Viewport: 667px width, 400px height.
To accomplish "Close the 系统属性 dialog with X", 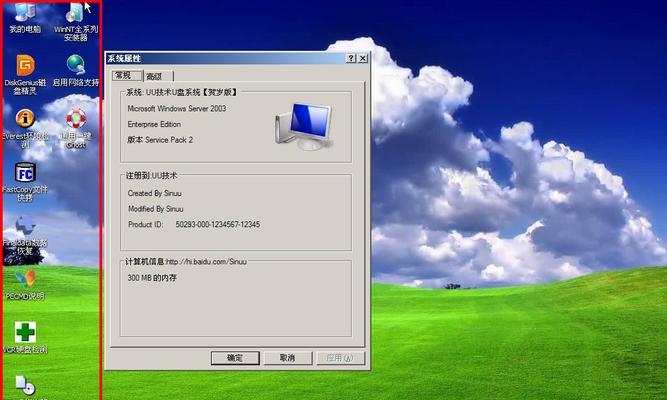I will 363,58.
